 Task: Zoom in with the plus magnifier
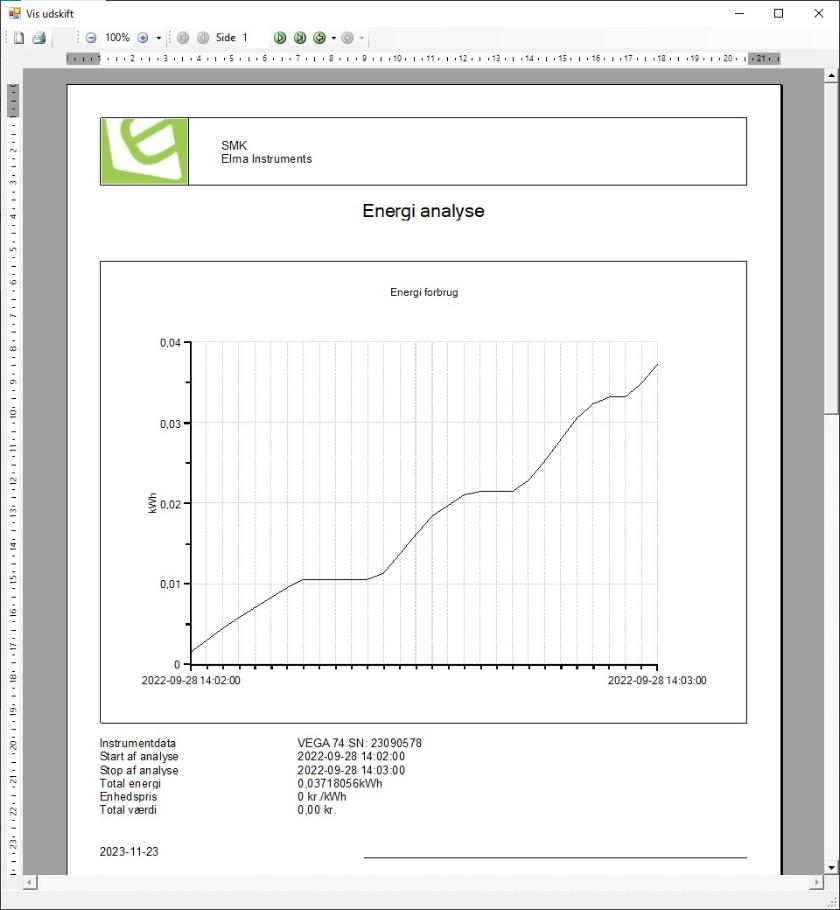pos(142,38)
